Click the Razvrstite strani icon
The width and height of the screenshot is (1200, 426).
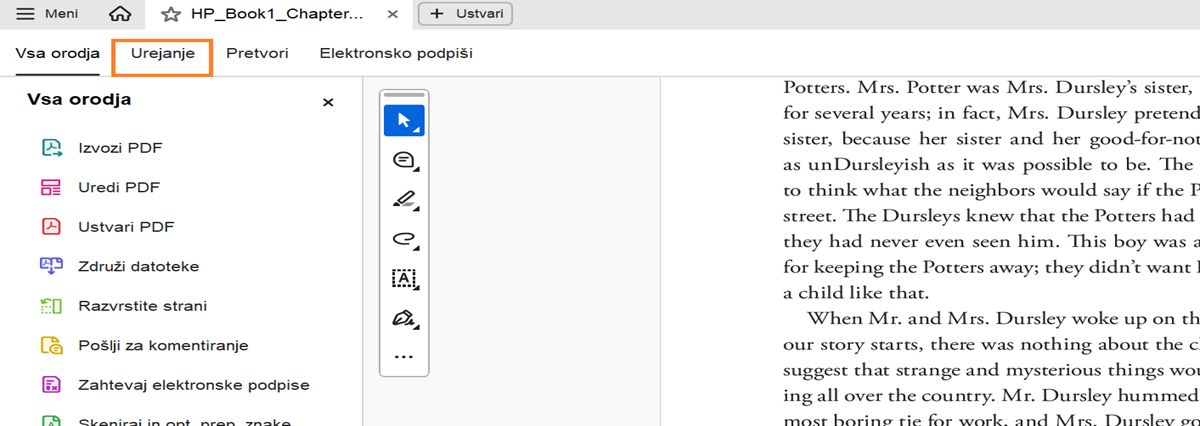click(x=52, y=306)
